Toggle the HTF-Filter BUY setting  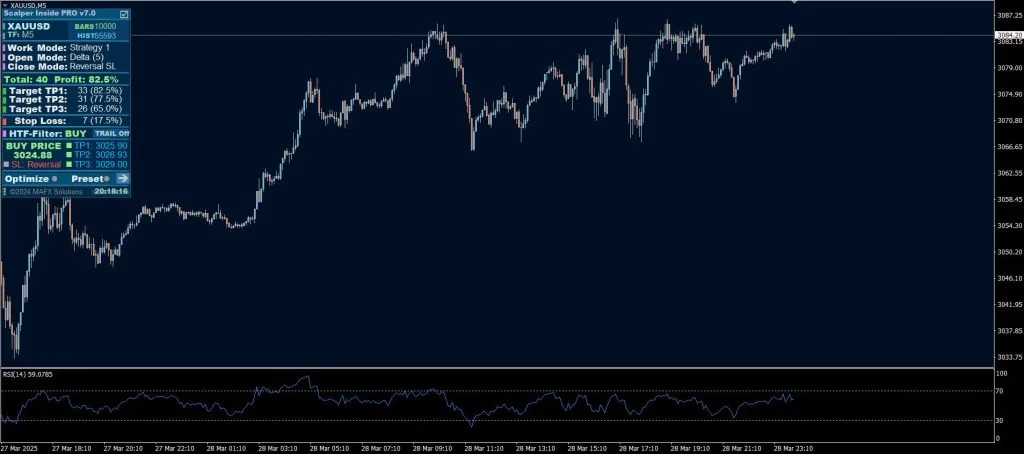pyautogui.click(x=47, y=133)
